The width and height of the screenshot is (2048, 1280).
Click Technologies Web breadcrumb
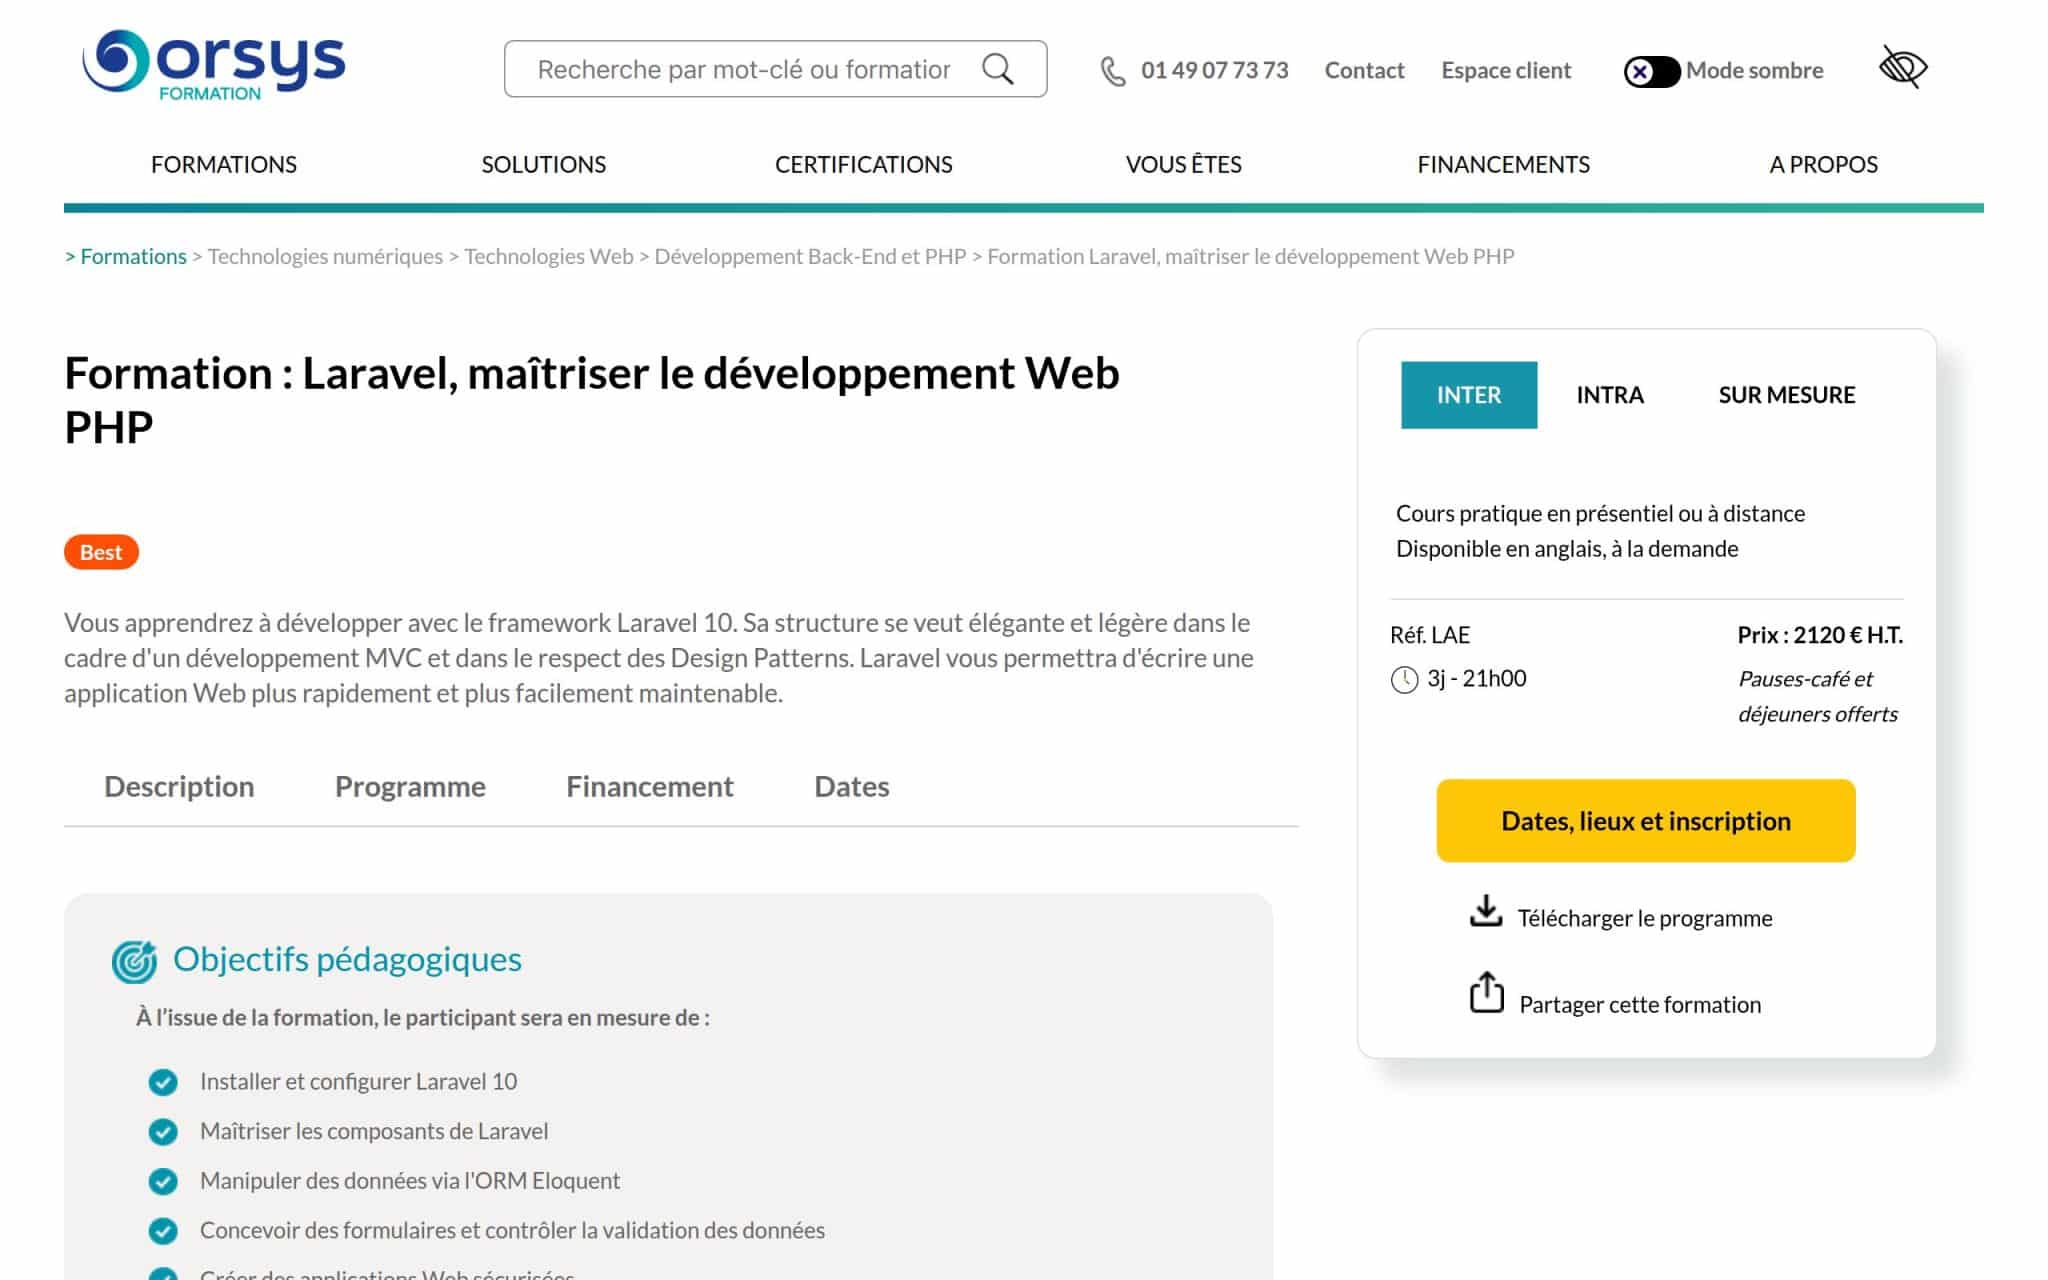[549, 257]
